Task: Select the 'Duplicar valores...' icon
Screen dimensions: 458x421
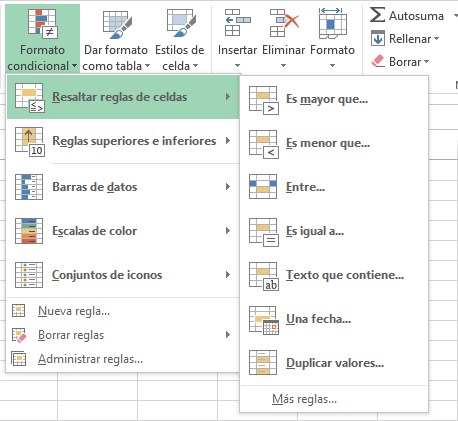Action: coord(263,363)
